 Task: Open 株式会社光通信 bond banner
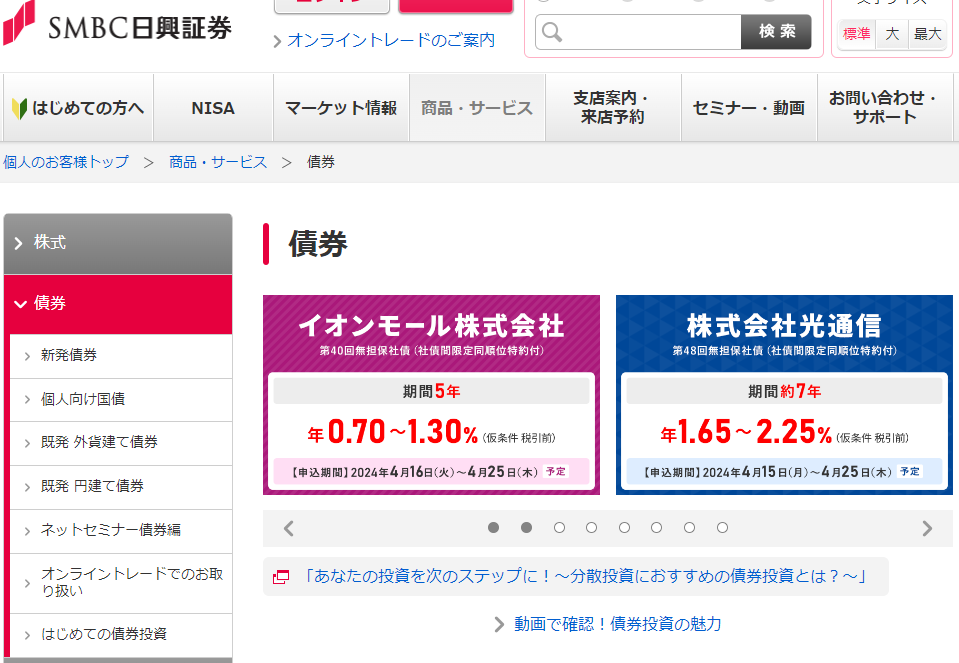point(784,395)
